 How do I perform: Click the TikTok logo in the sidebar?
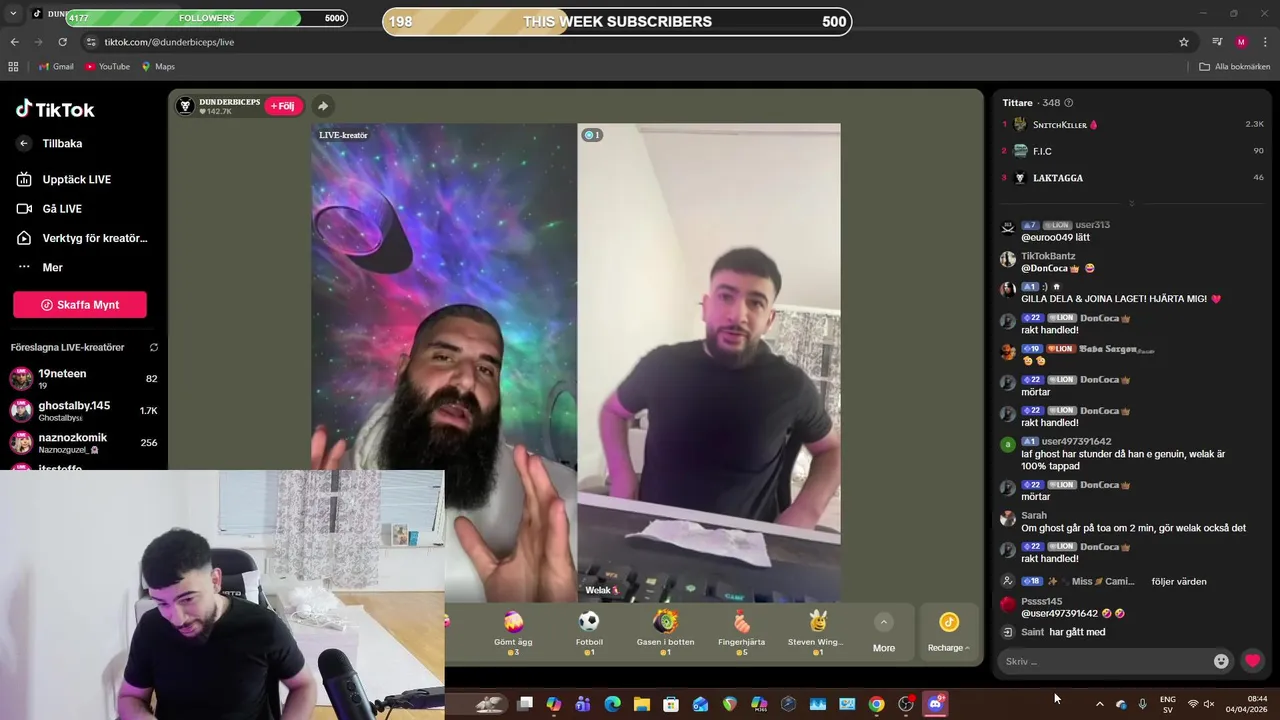point(55,109)
